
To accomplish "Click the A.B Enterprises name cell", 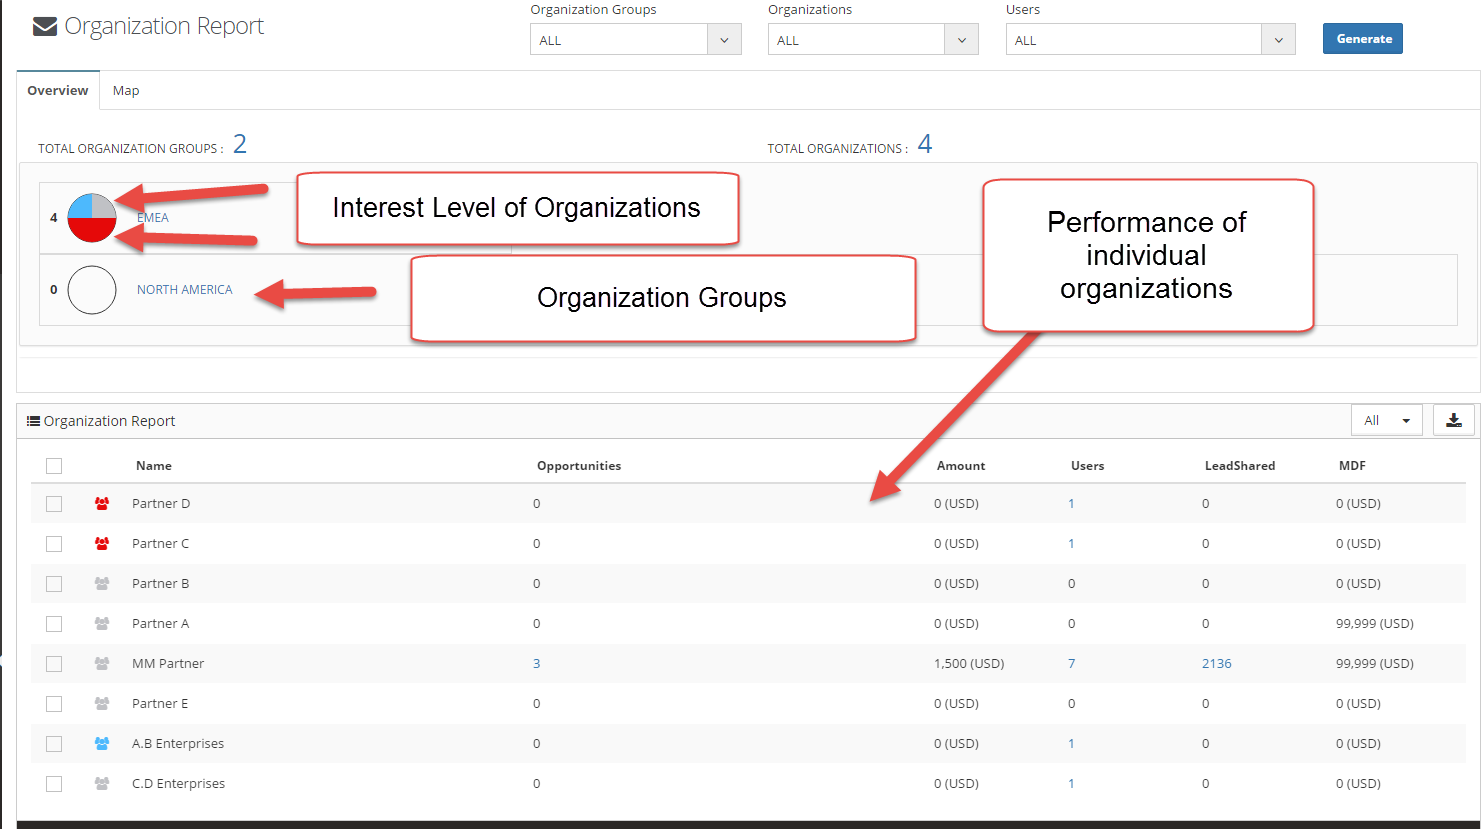I will pyautogui.click(x=178, y=744).
